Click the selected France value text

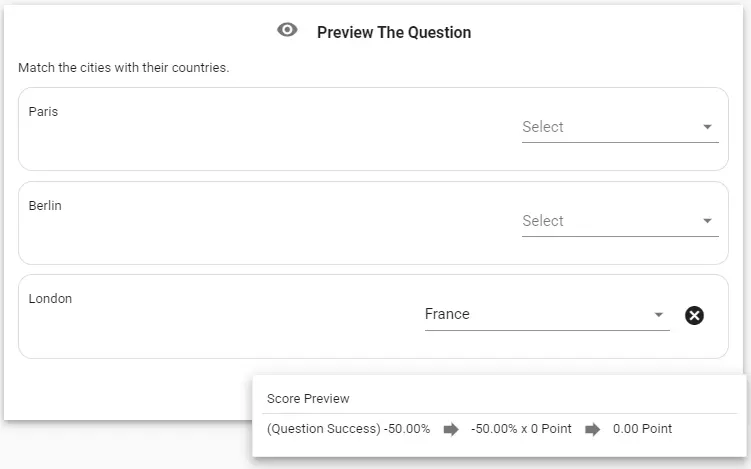(447, 314)
